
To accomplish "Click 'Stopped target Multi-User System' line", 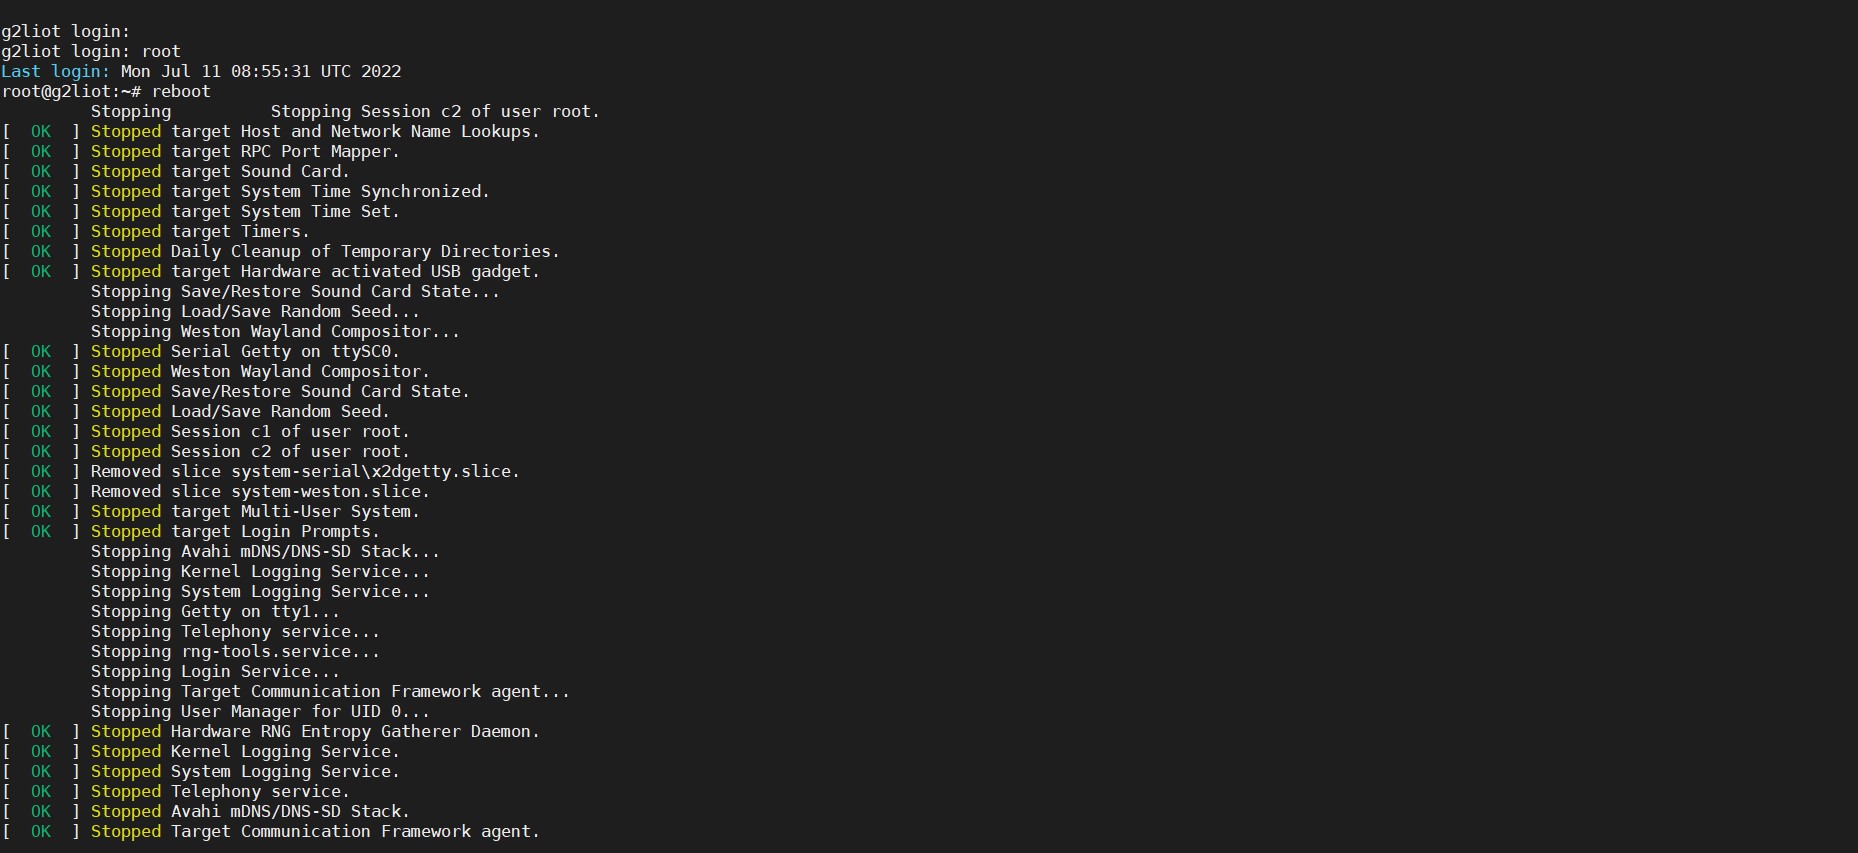I will tap(255, 511).
